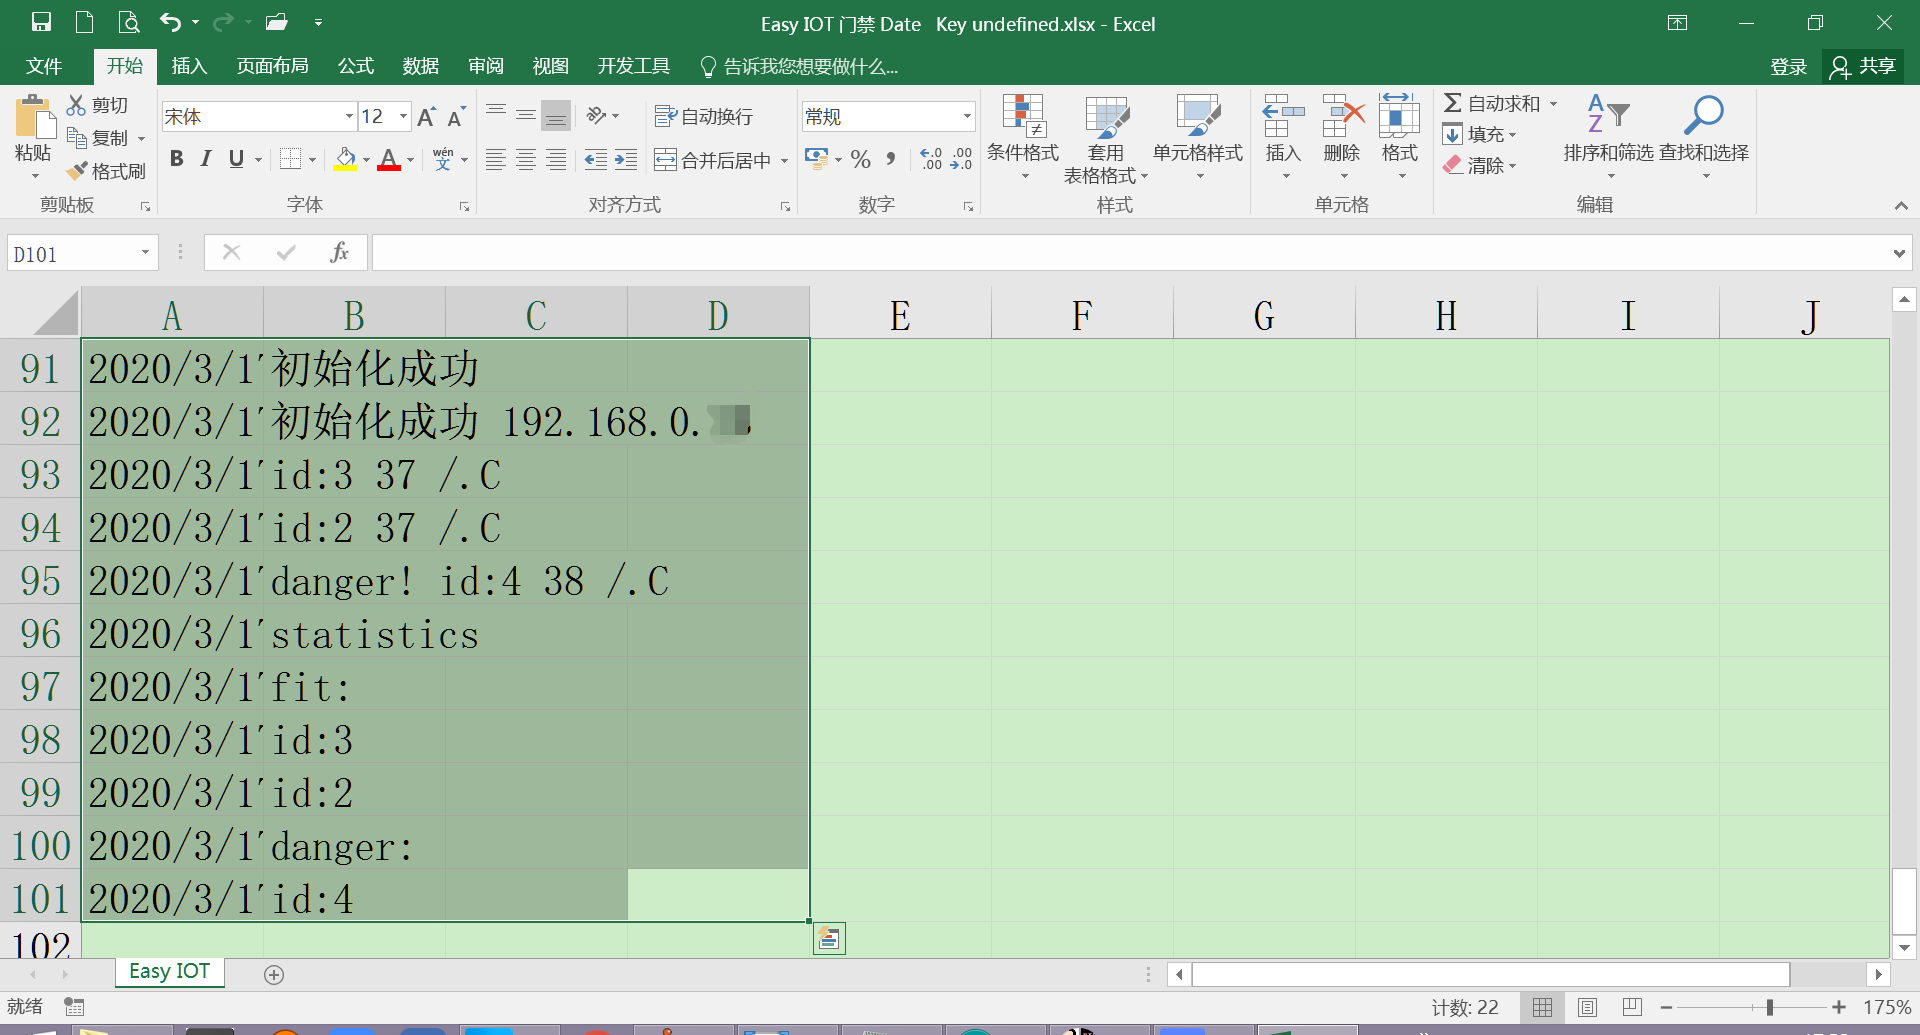Cut the selected cells
Viewport: 1920px width, 1035px height.
[98, 105]
